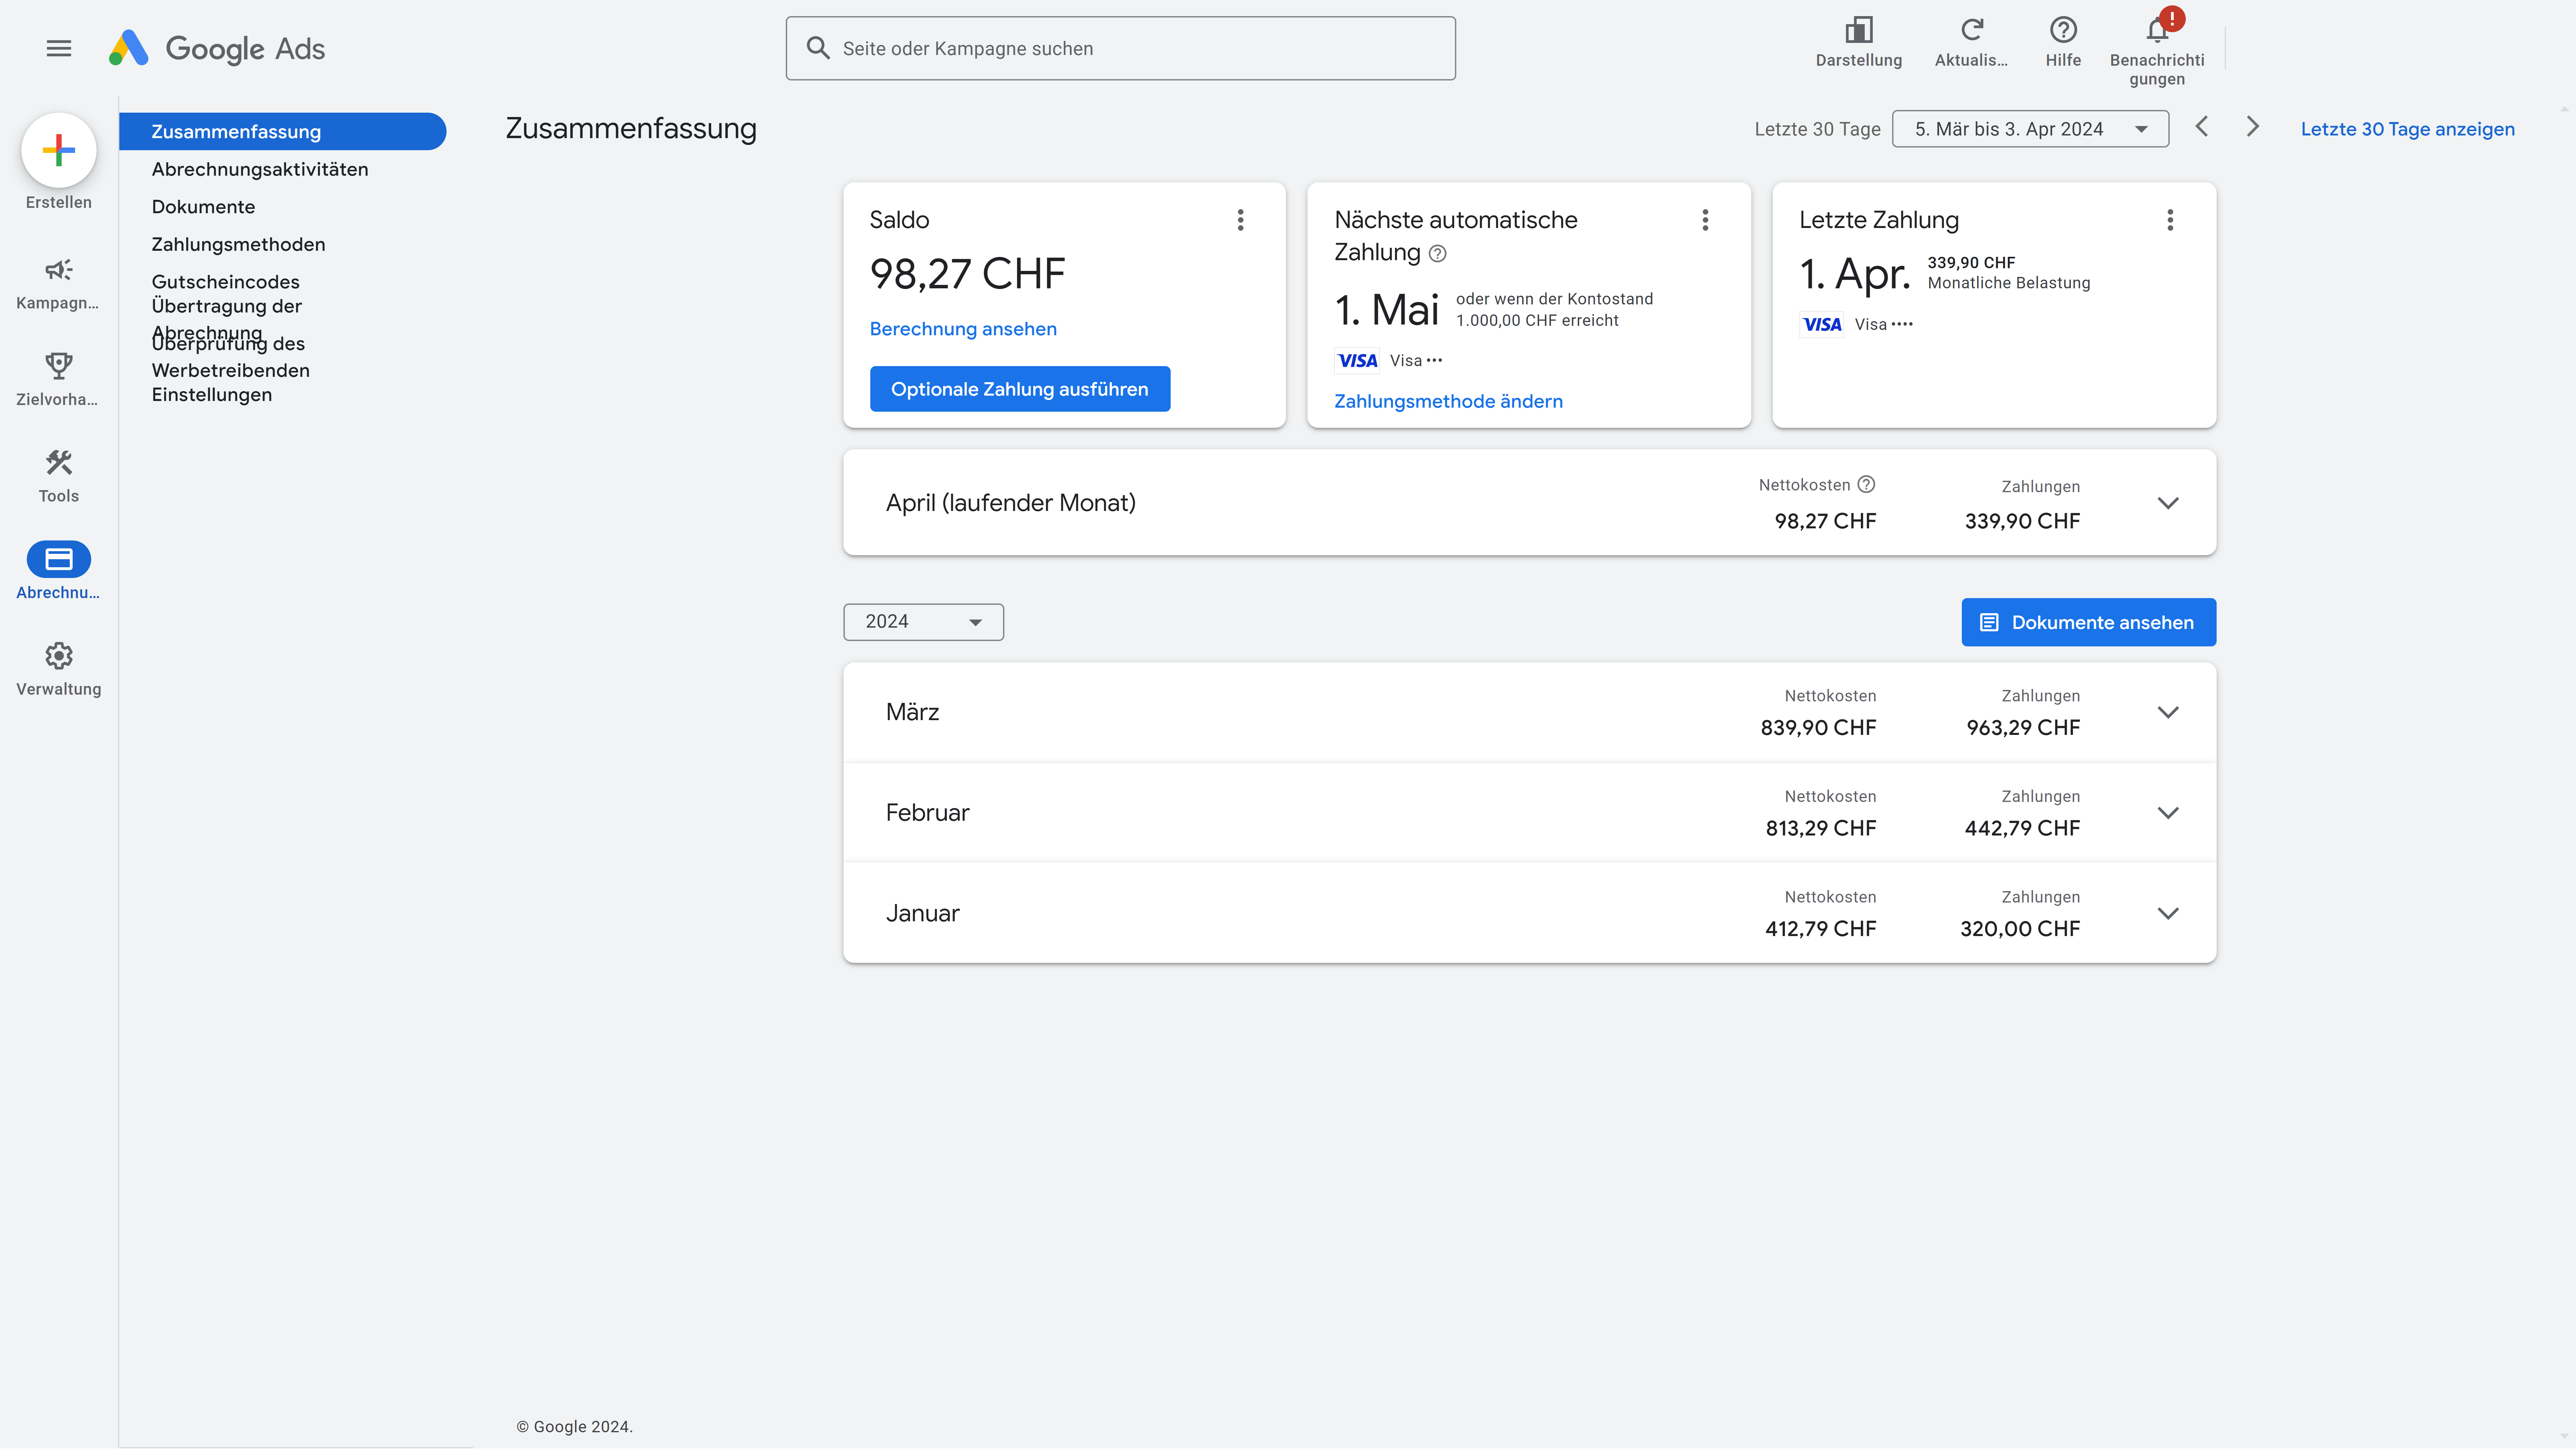Open three-dot menu on Letzte Zahlung card
Screen dimensions: 2576x1449
coord(2170,220)
